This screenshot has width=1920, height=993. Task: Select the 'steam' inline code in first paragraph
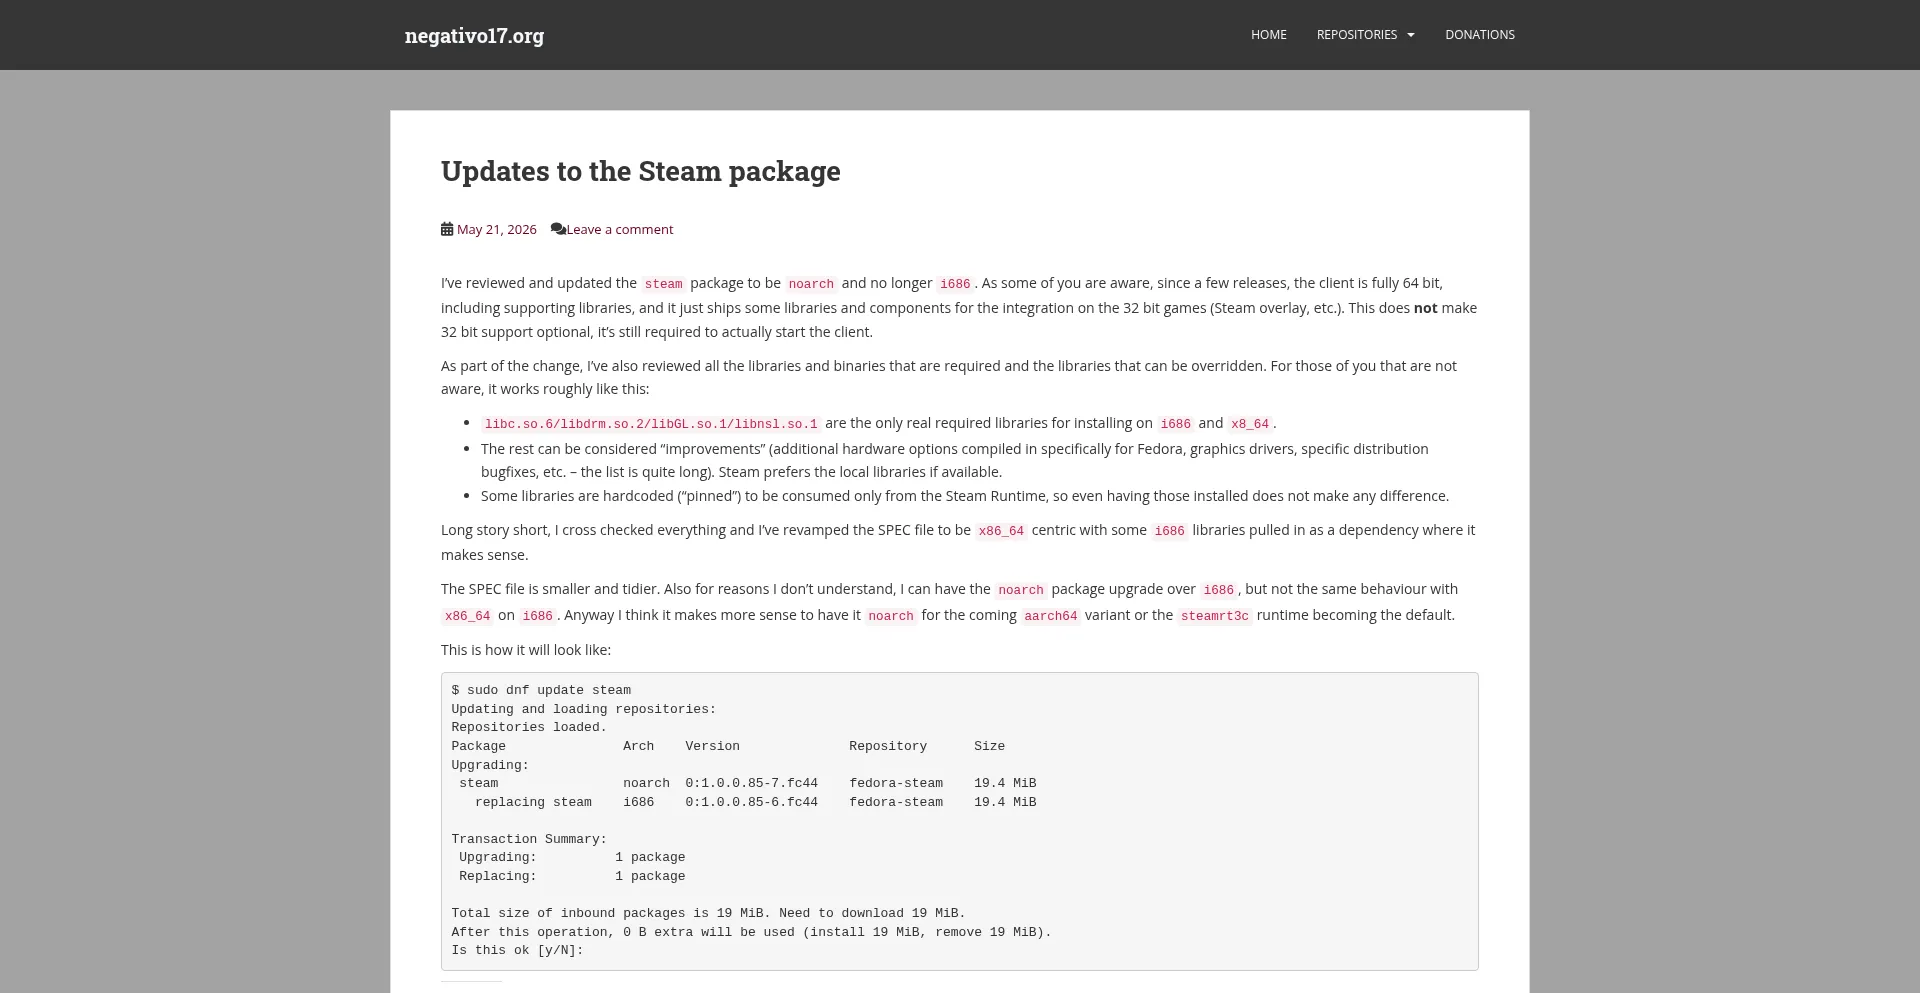[664, 284]
